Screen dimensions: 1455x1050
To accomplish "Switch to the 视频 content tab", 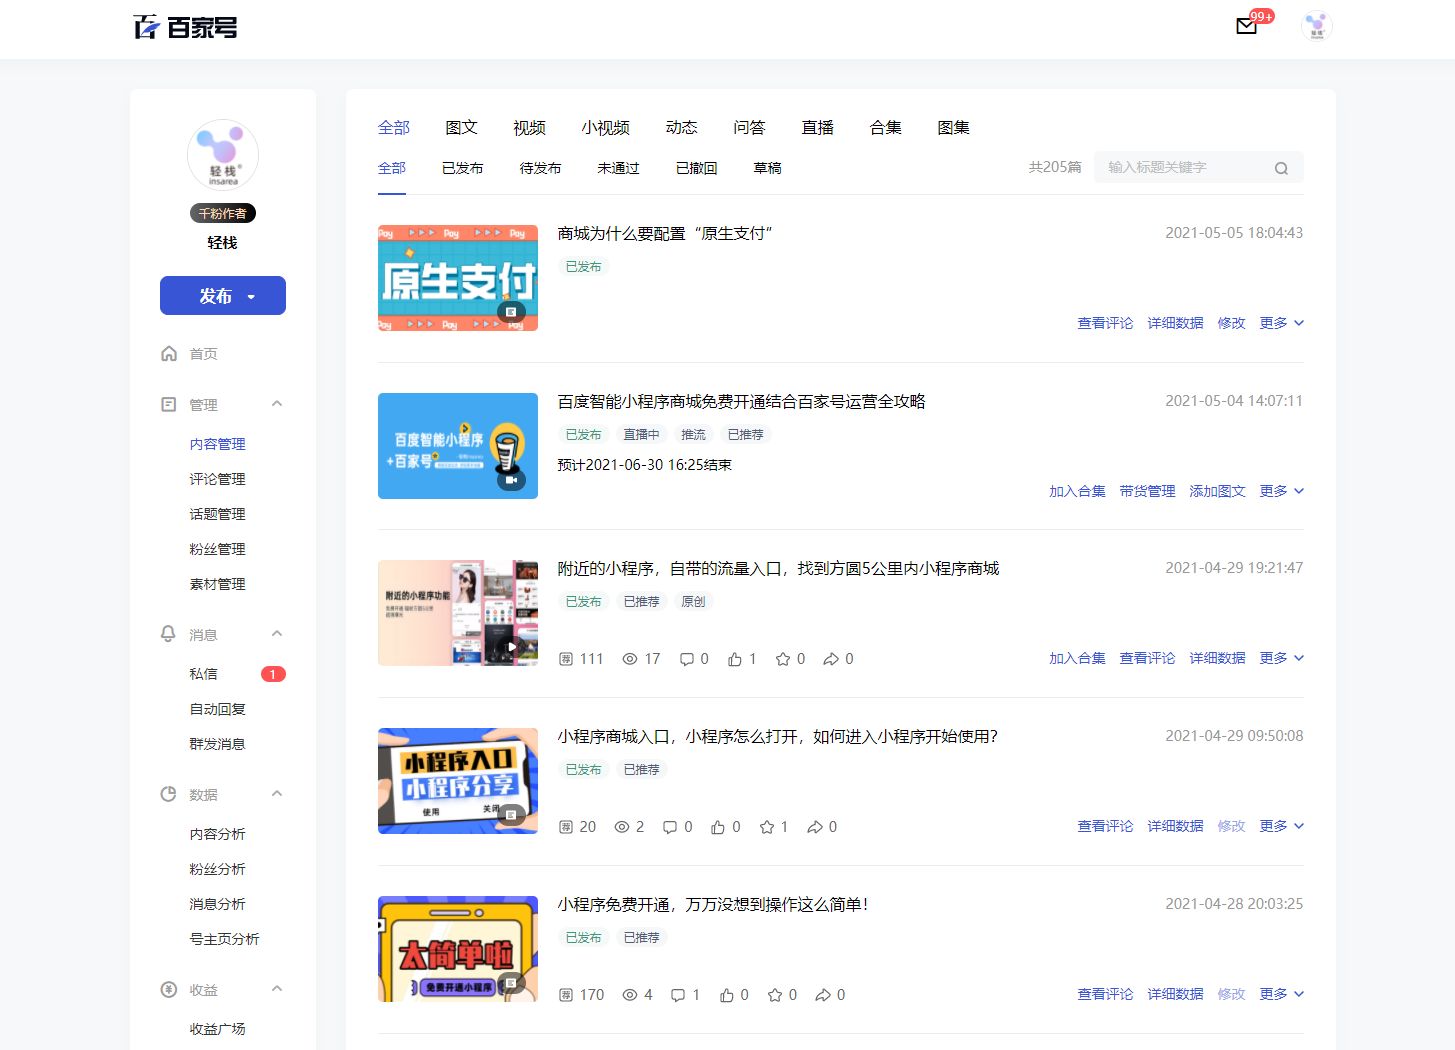I will click(x=528, y=127).
